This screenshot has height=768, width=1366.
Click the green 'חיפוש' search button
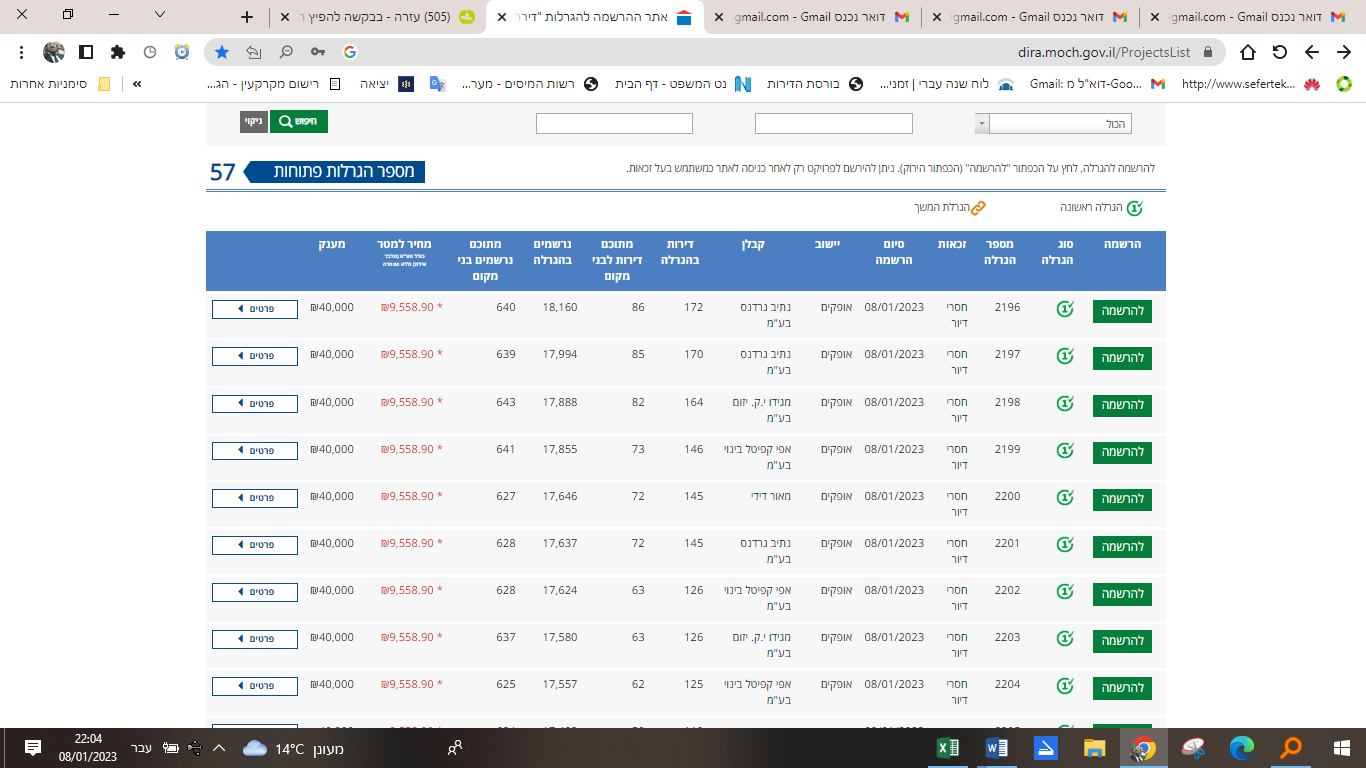click(298, 122)
